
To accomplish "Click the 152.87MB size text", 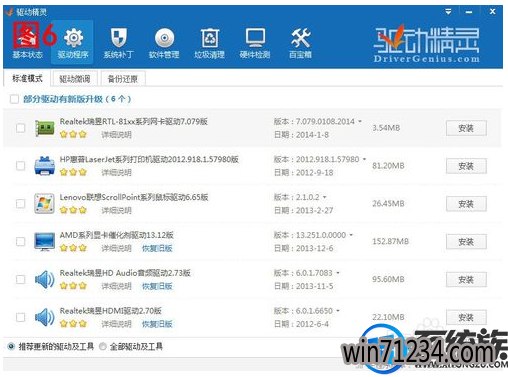I will tap(390, 241).
